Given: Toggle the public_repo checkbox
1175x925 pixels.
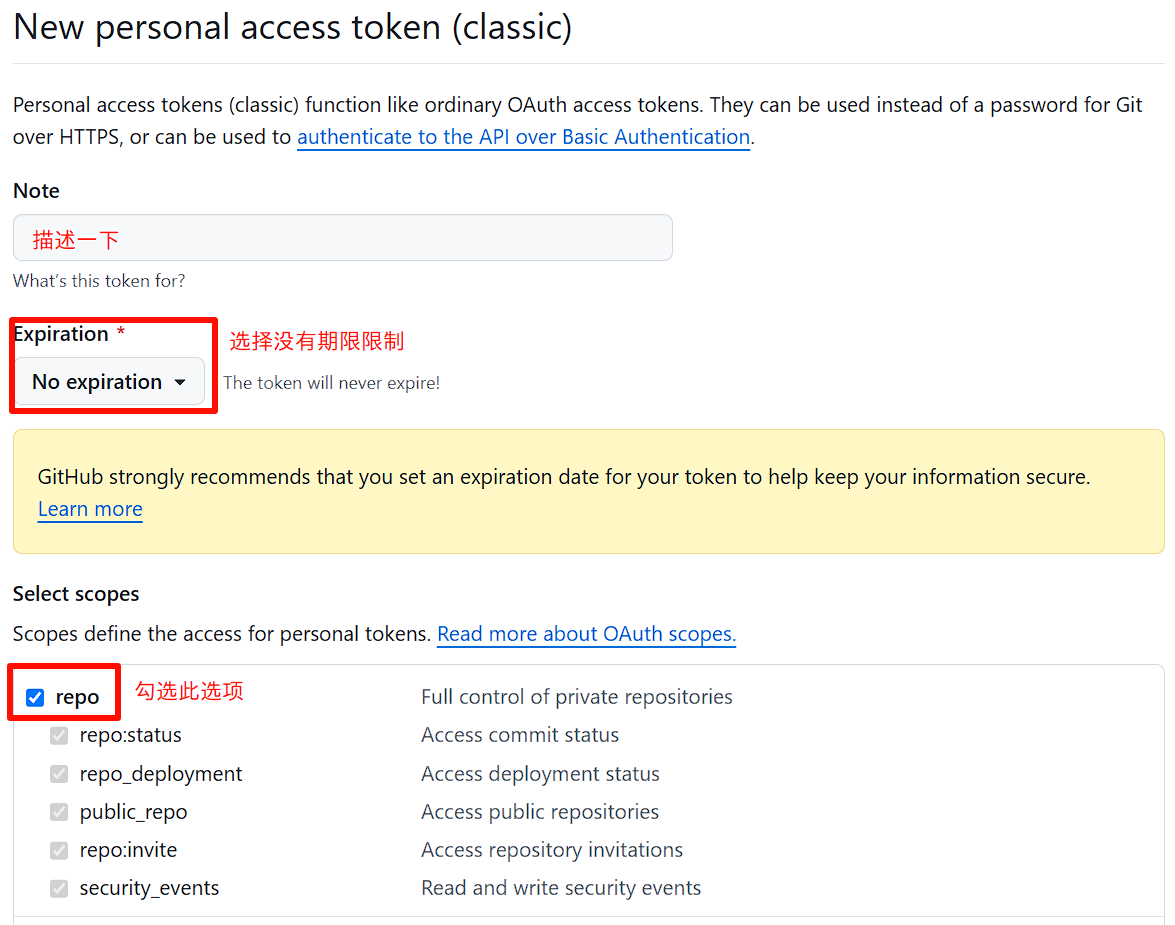Looking at the screenshot, I should pyautogui.click(x=59, y=812).
